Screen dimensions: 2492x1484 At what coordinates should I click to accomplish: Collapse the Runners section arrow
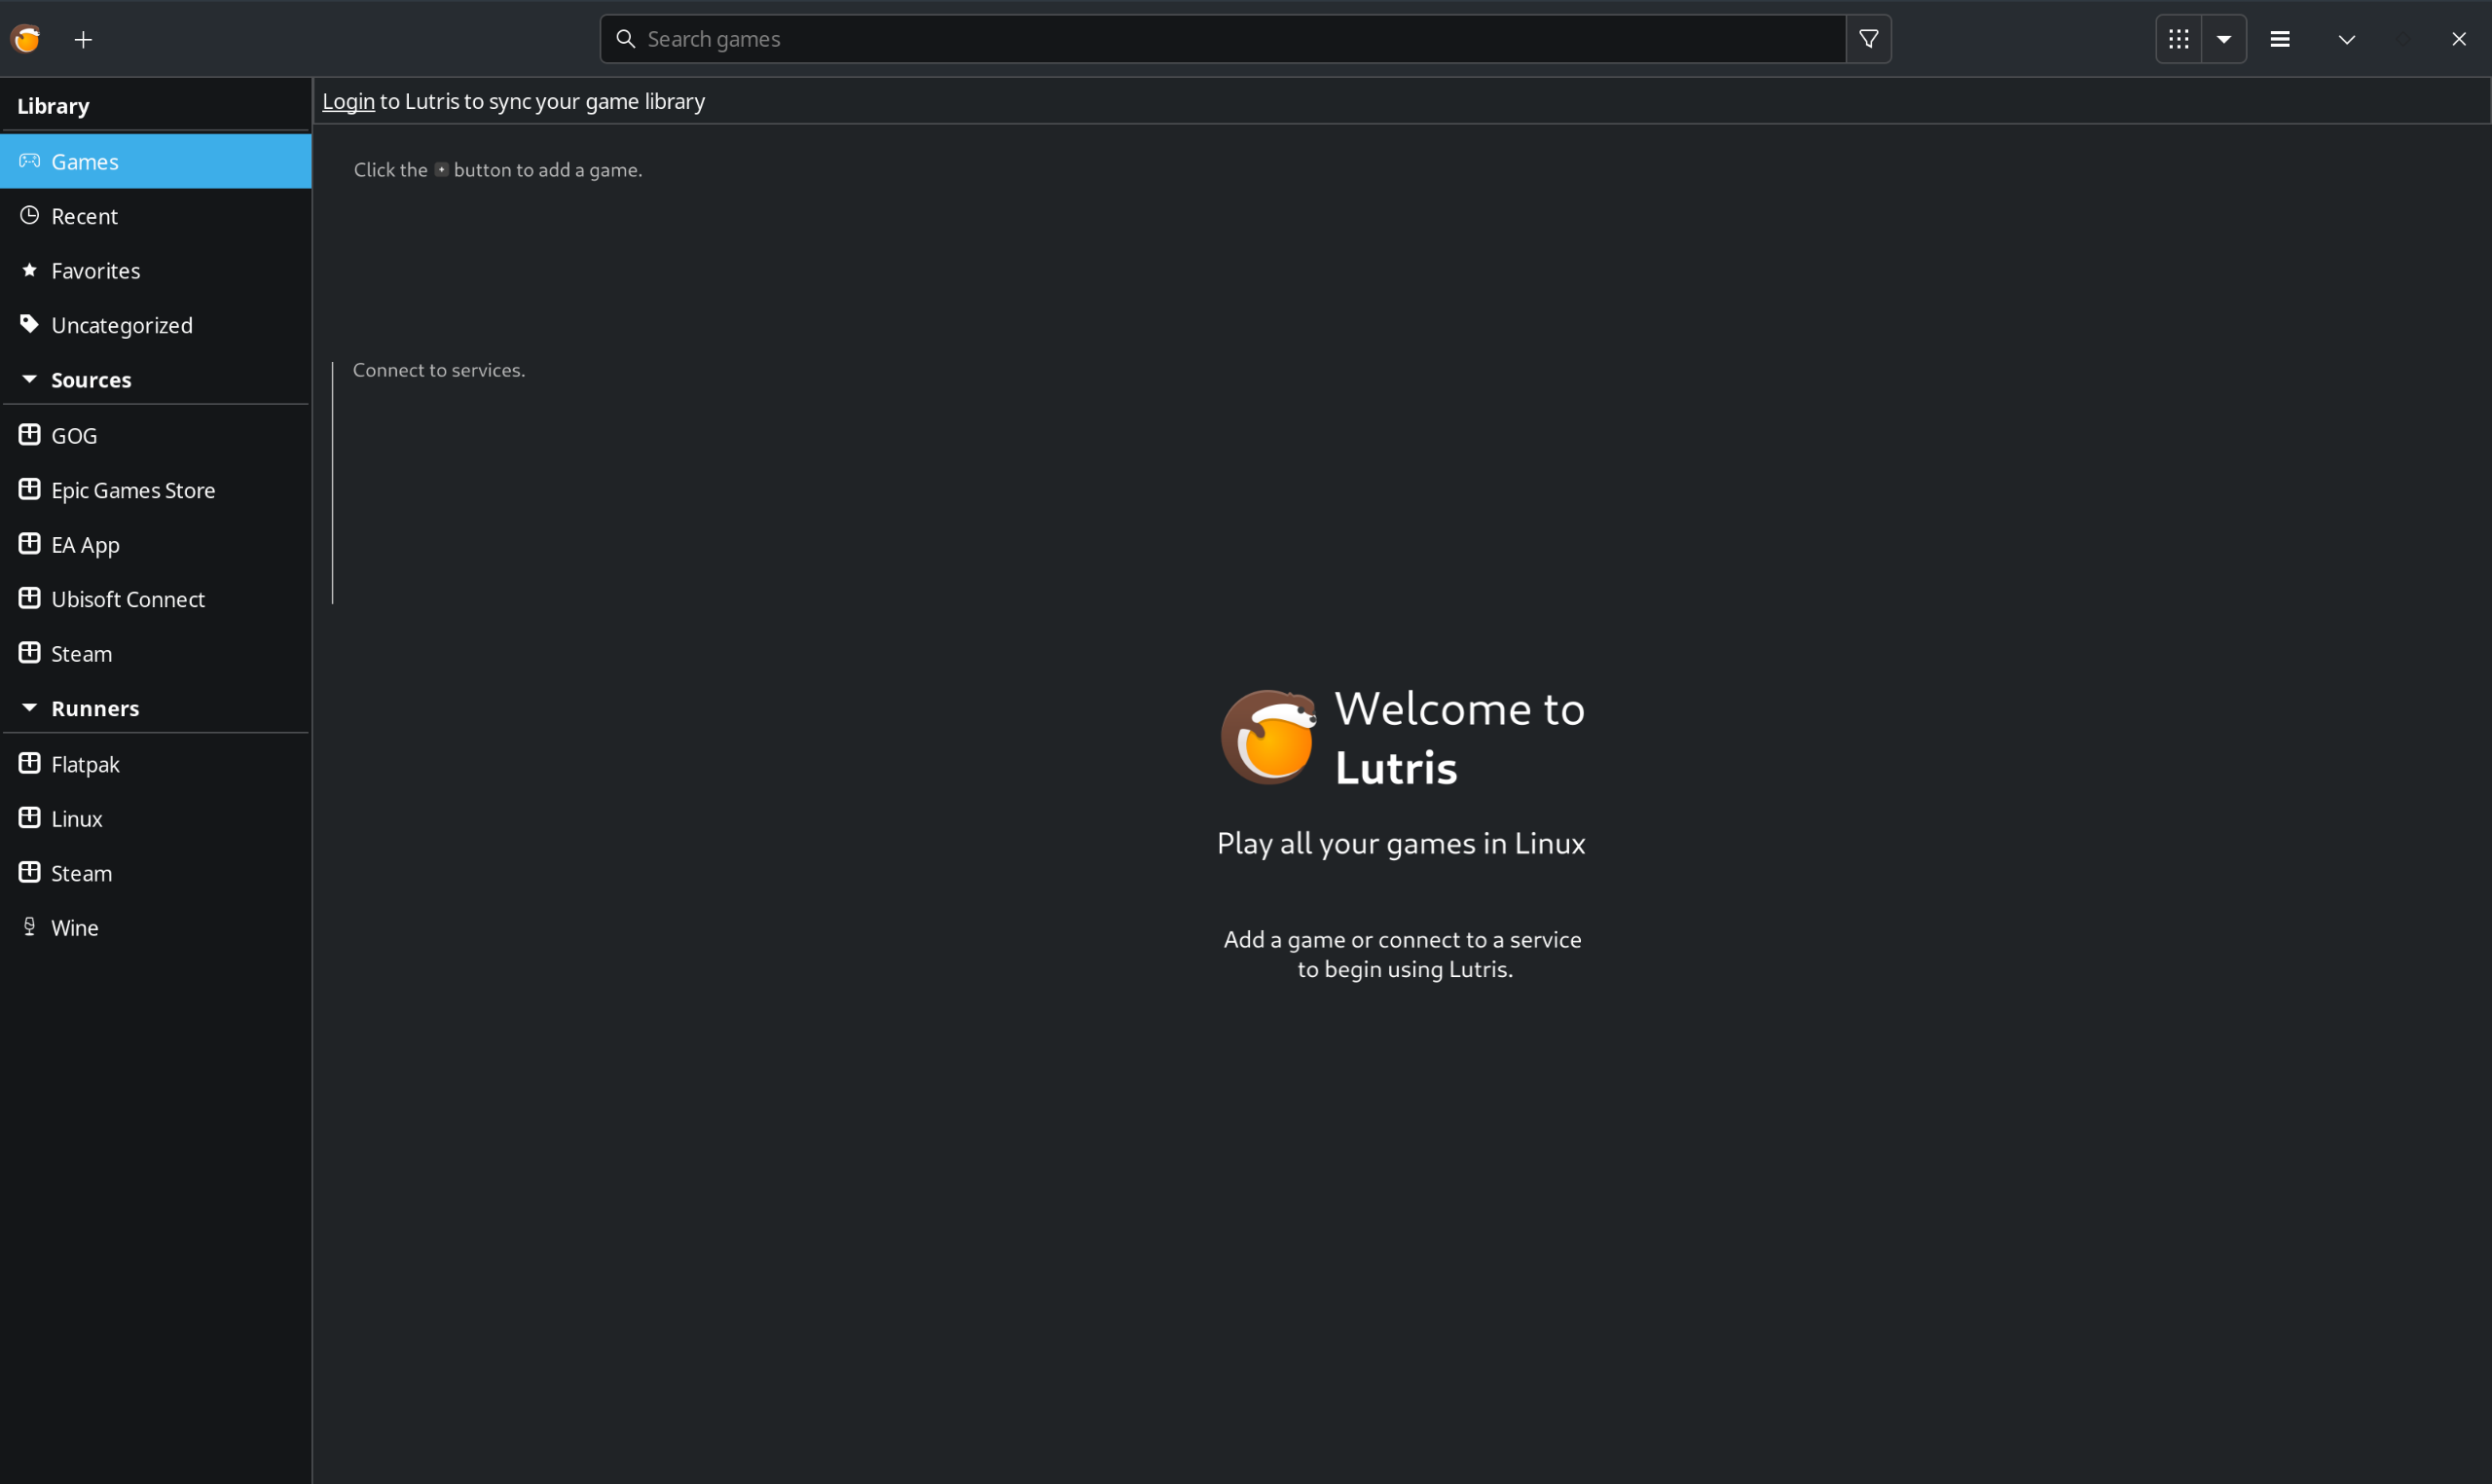[29, 708]
